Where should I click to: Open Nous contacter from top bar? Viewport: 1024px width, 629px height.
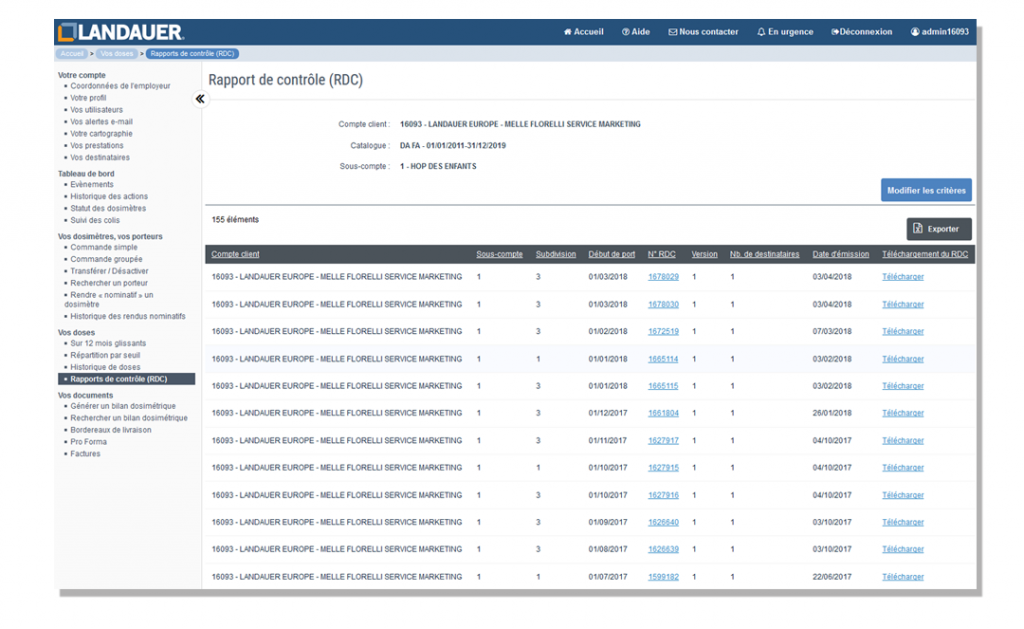click(703, 32)
